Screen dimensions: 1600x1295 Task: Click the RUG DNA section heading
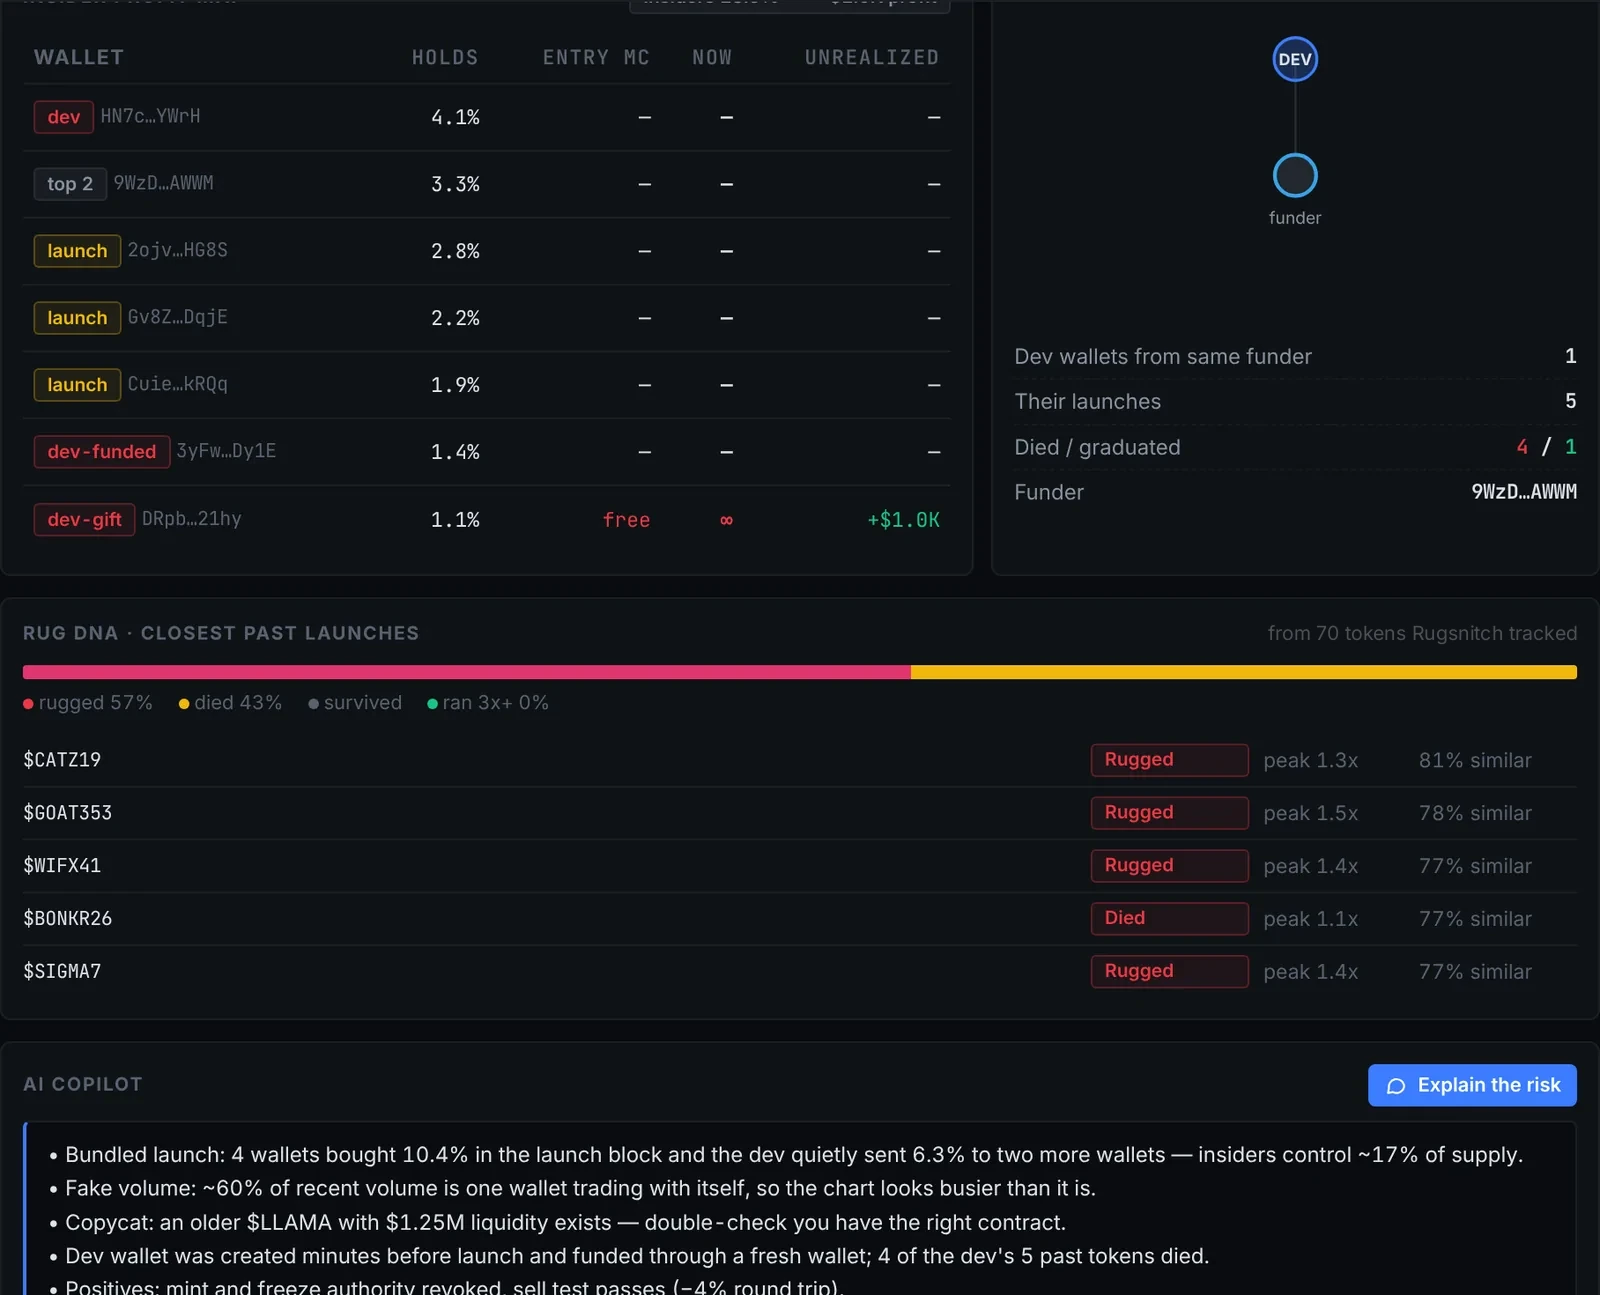pos(221,633)
